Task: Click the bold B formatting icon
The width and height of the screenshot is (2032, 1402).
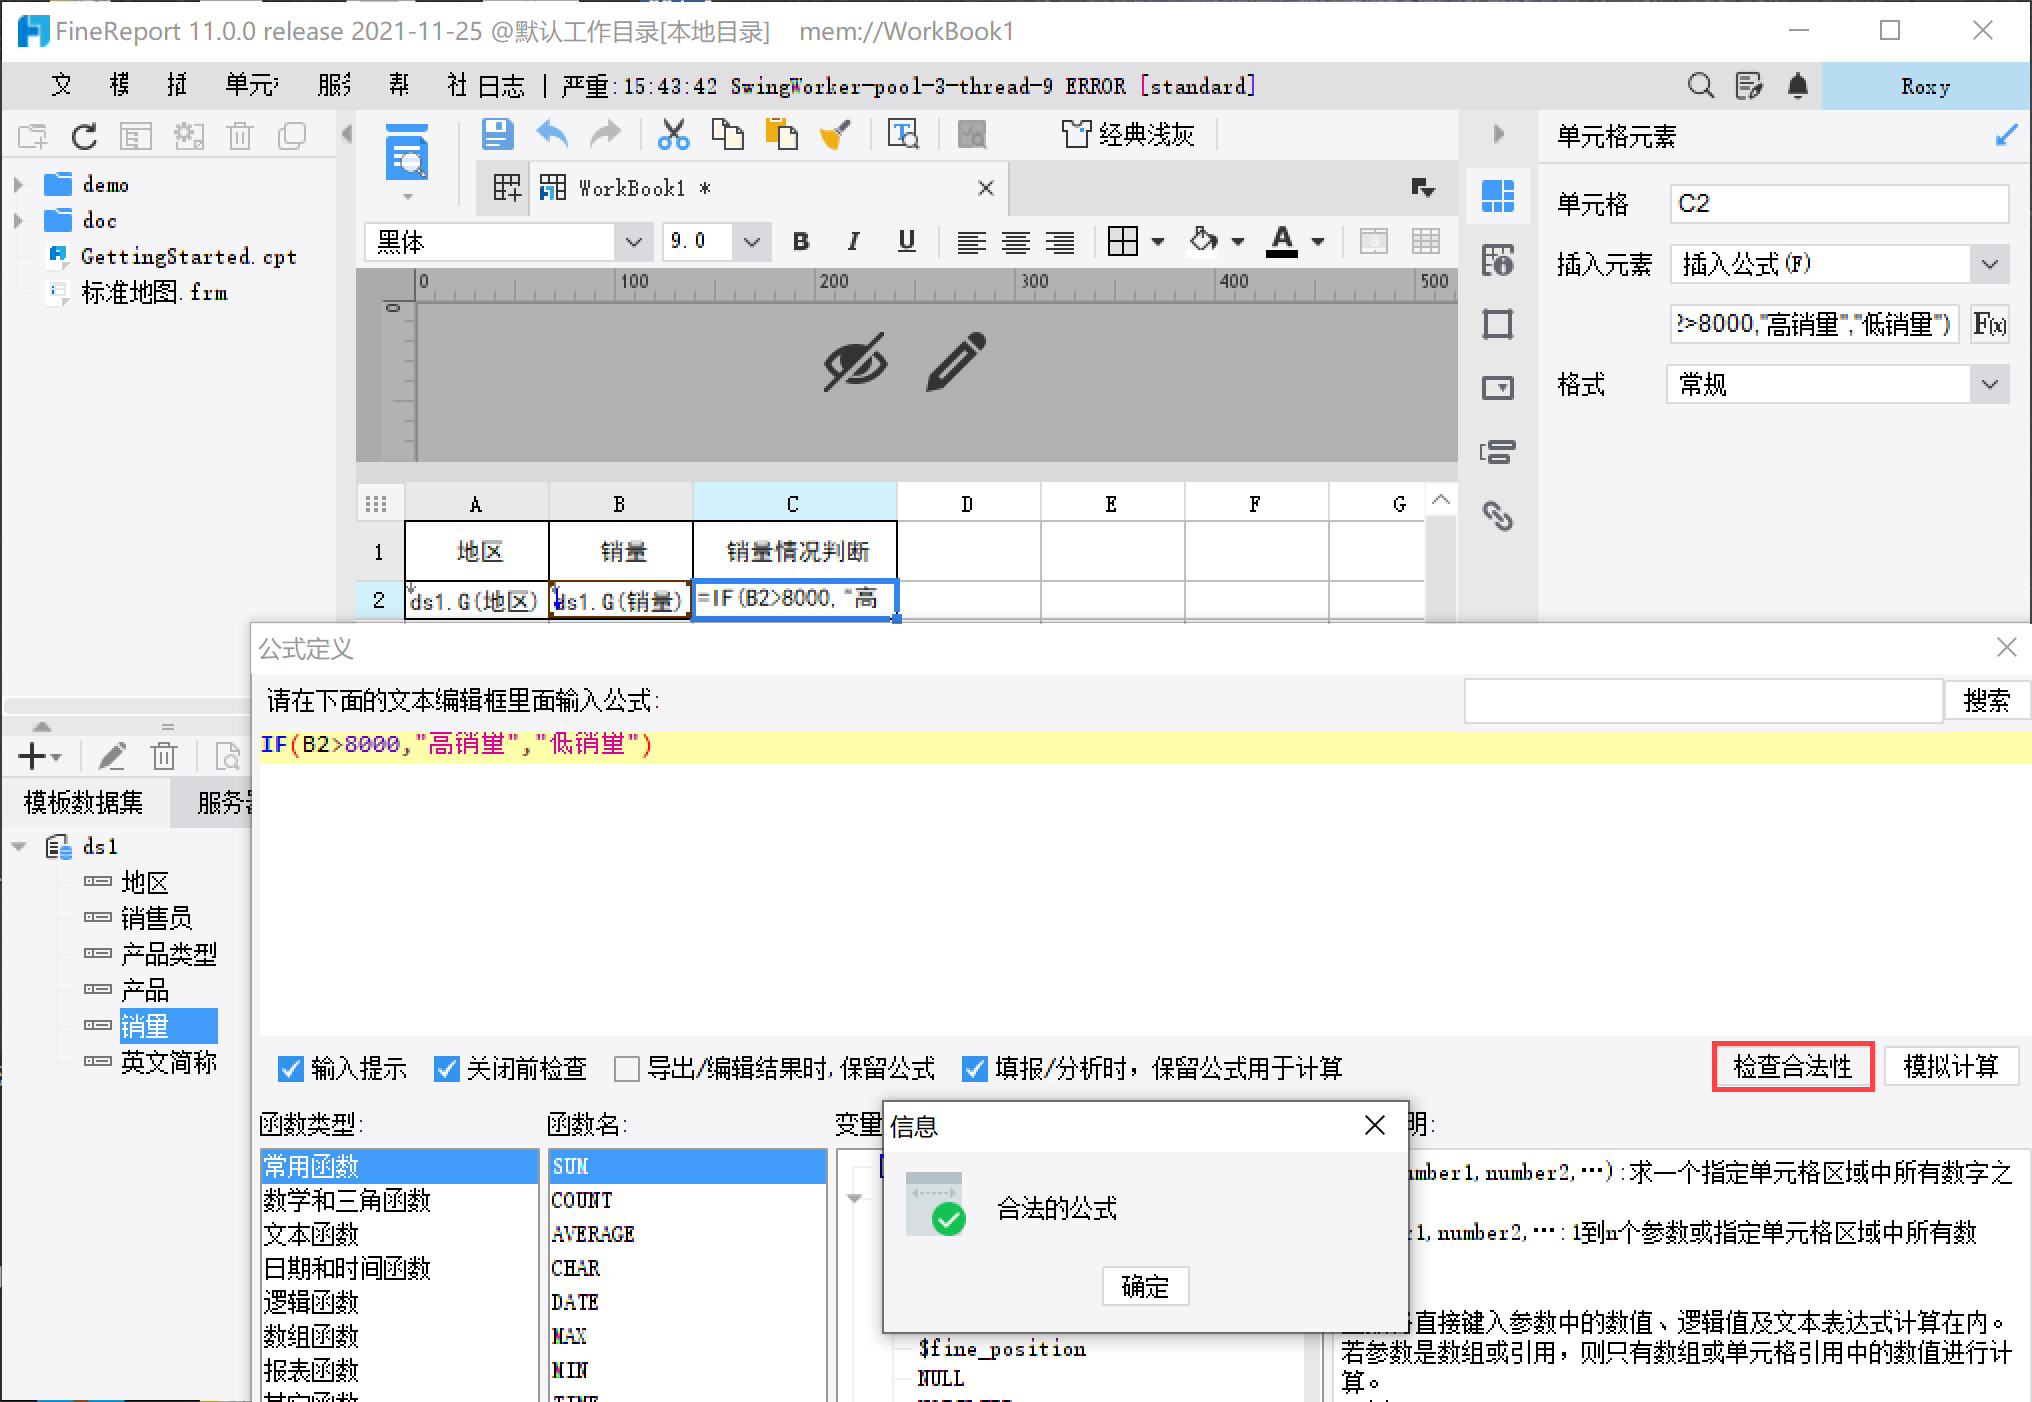Action: [x=800, y=241]
